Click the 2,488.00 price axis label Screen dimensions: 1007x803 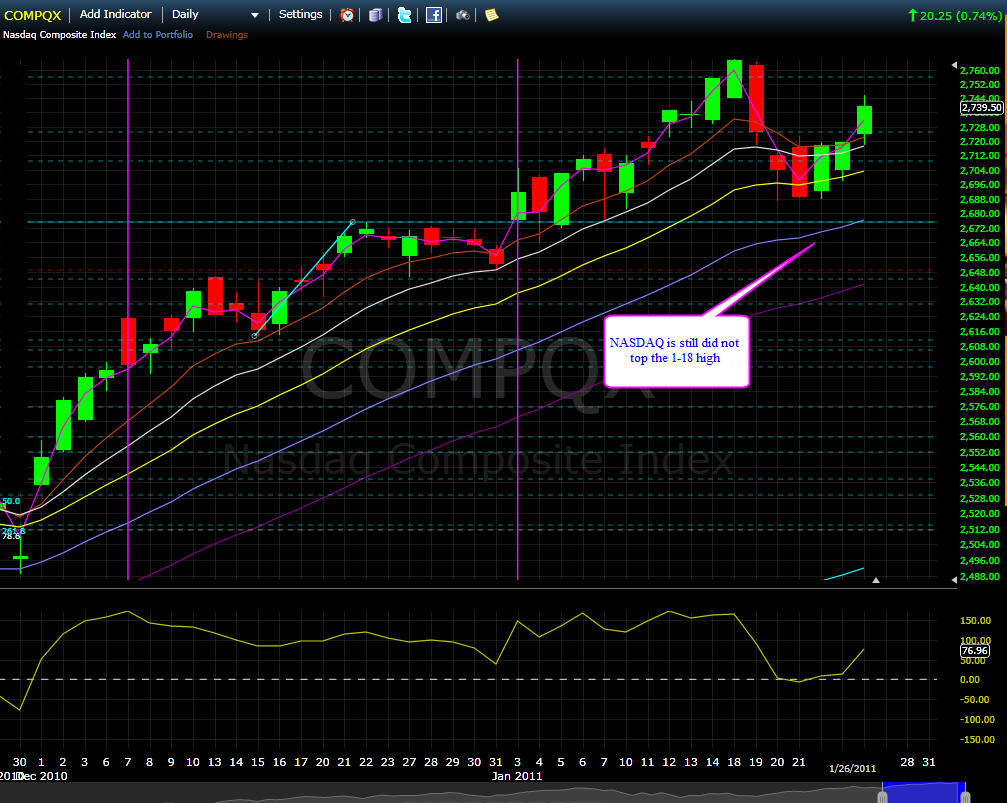tap(979, 576)
